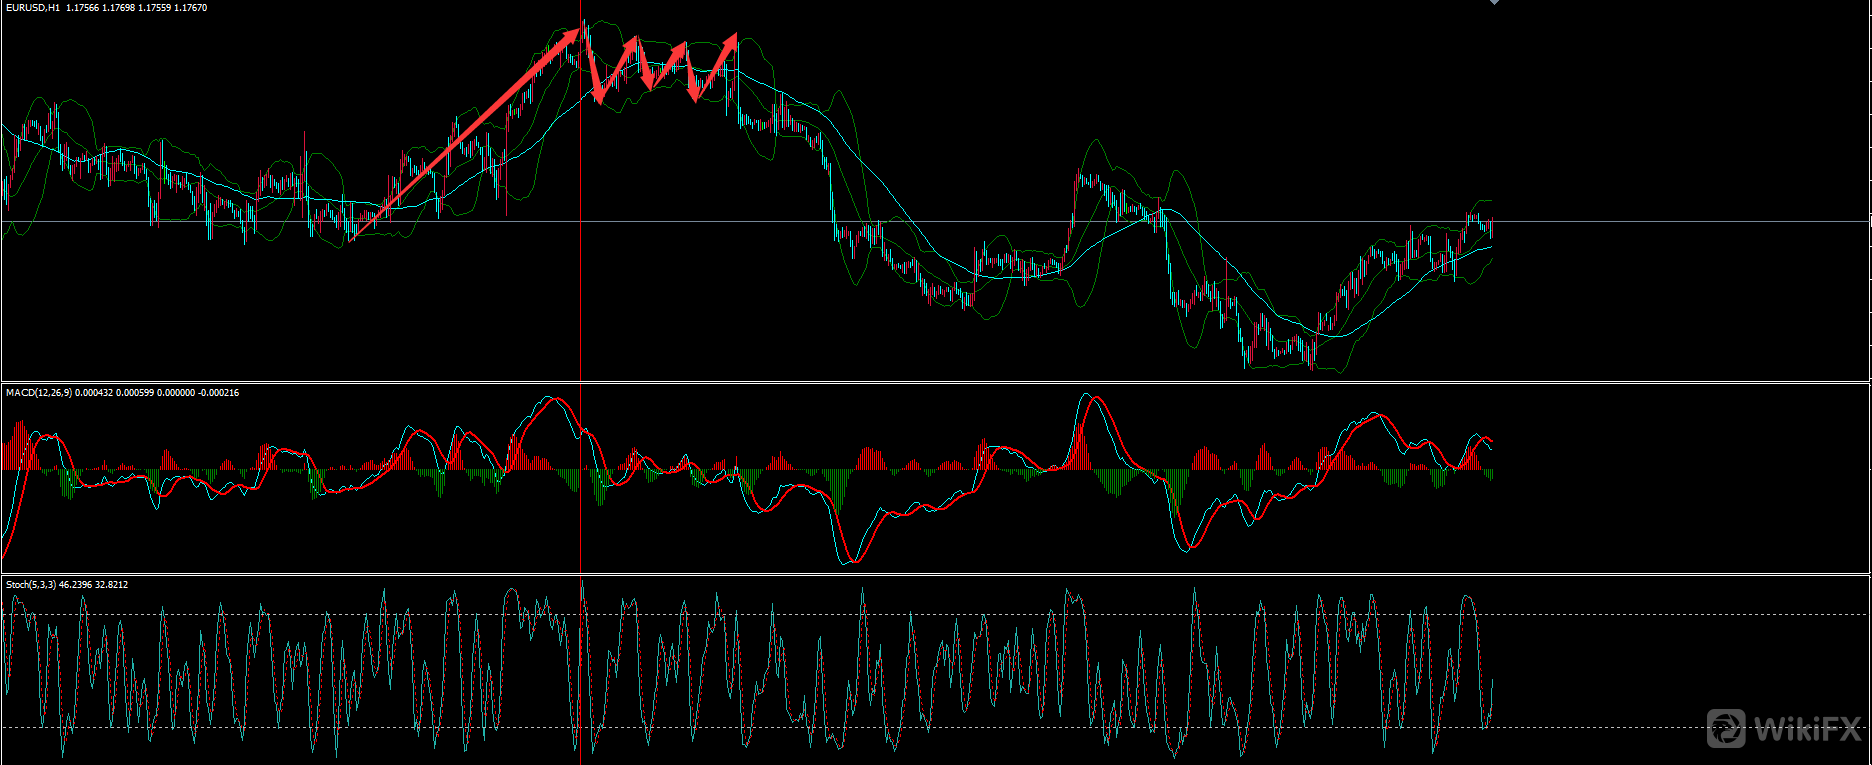This screenshot has width=1872, height=765.
Task: Select the red vertical line in price chart
Action: (x=581, y=250)
